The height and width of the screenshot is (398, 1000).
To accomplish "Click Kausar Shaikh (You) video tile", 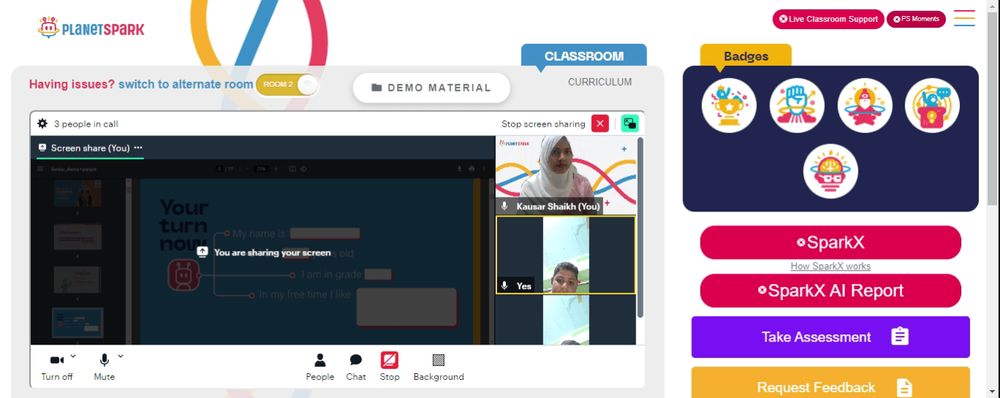I will tap(566, 175).
